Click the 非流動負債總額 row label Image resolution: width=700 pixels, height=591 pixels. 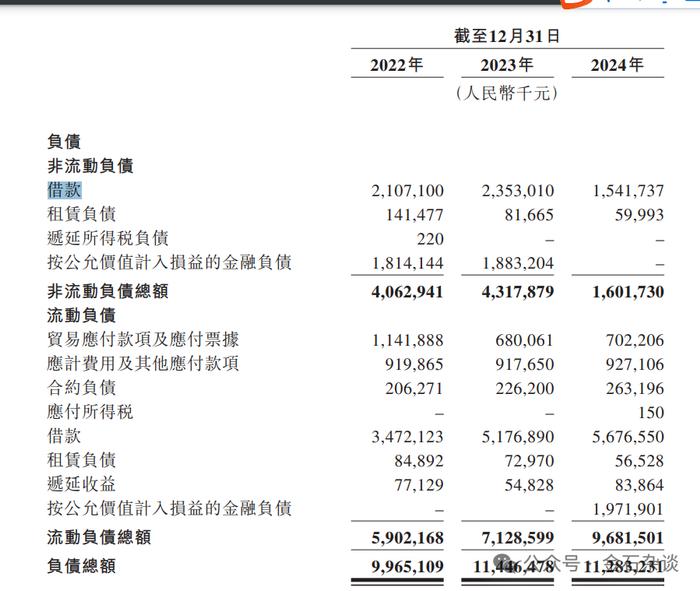tap(108, 291)
